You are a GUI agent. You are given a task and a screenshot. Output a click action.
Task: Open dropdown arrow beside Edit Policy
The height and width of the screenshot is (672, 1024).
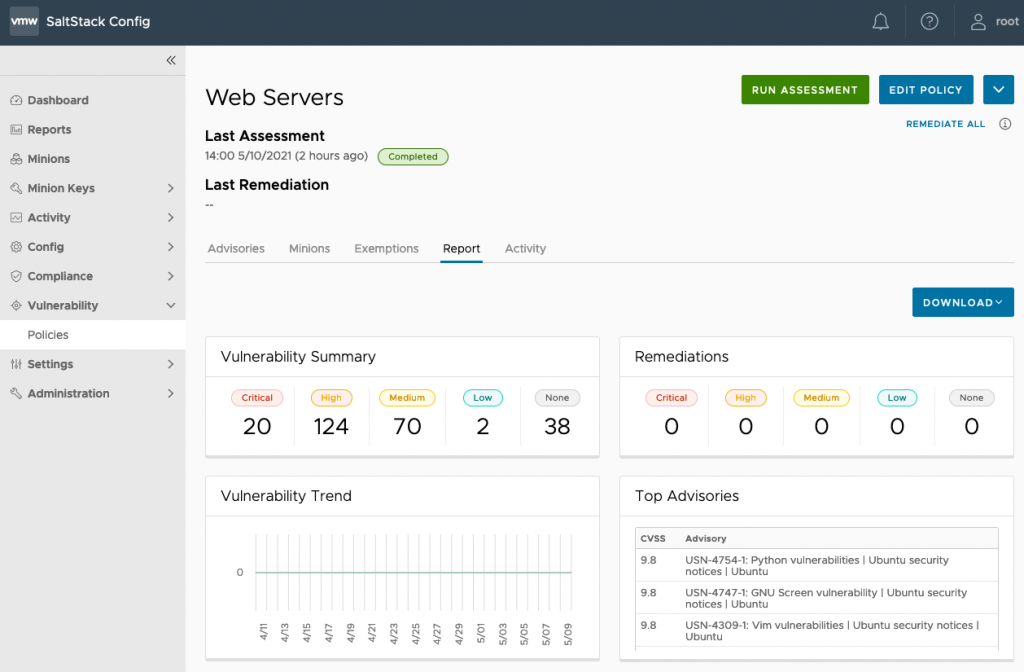[x=998, y=90]
